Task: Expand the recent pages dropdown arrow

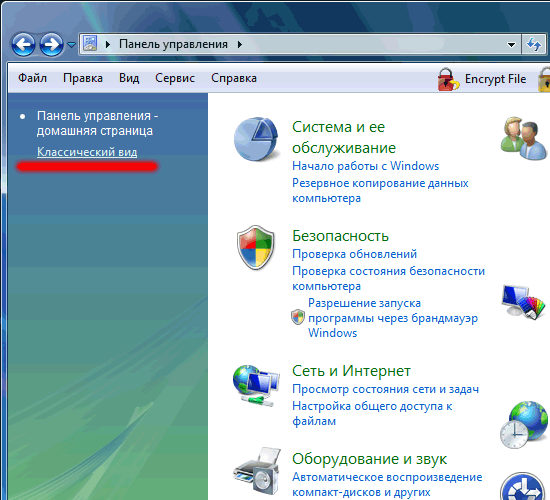Action: 71,45
